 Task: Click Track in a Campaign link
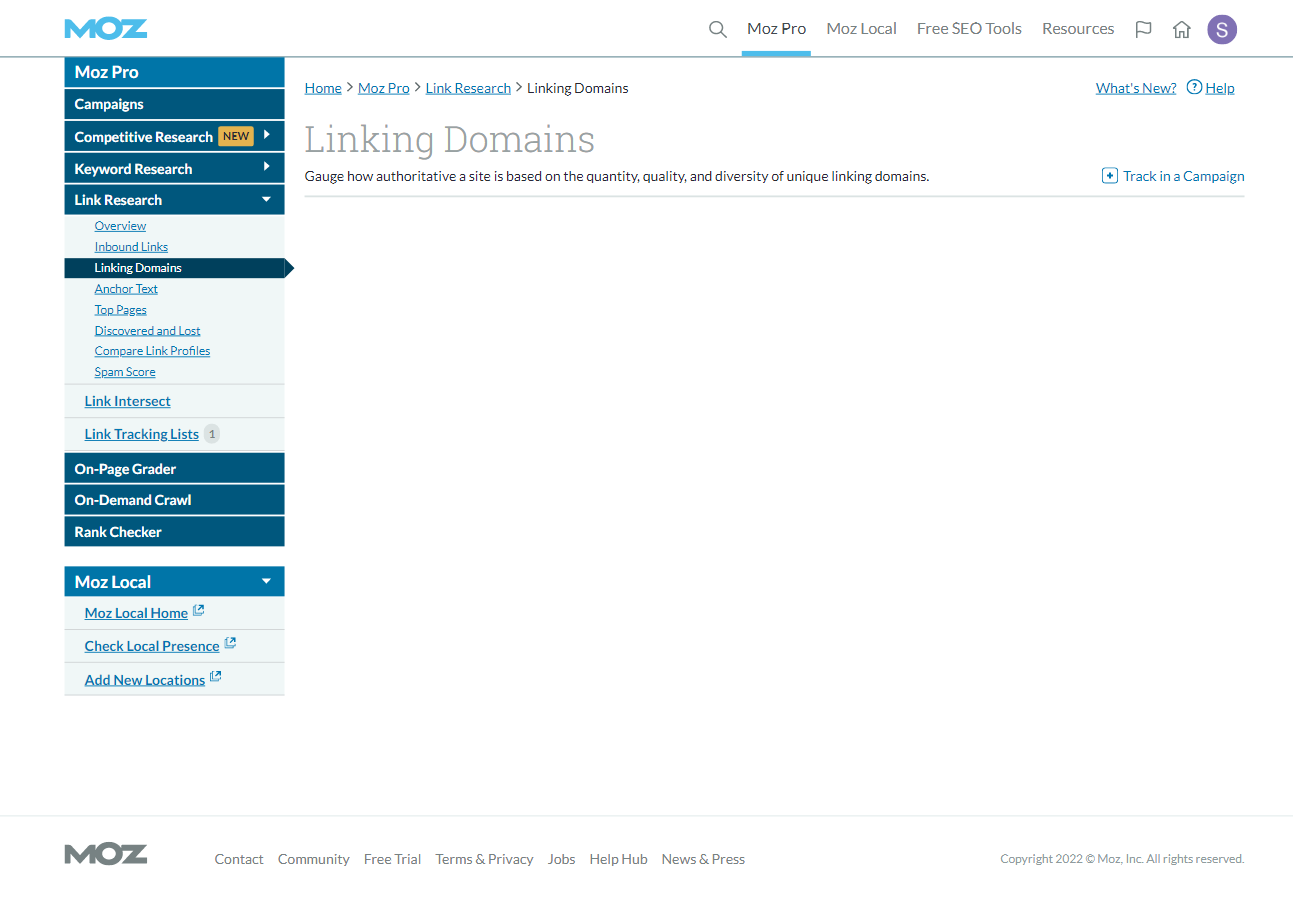[1184, 176]
